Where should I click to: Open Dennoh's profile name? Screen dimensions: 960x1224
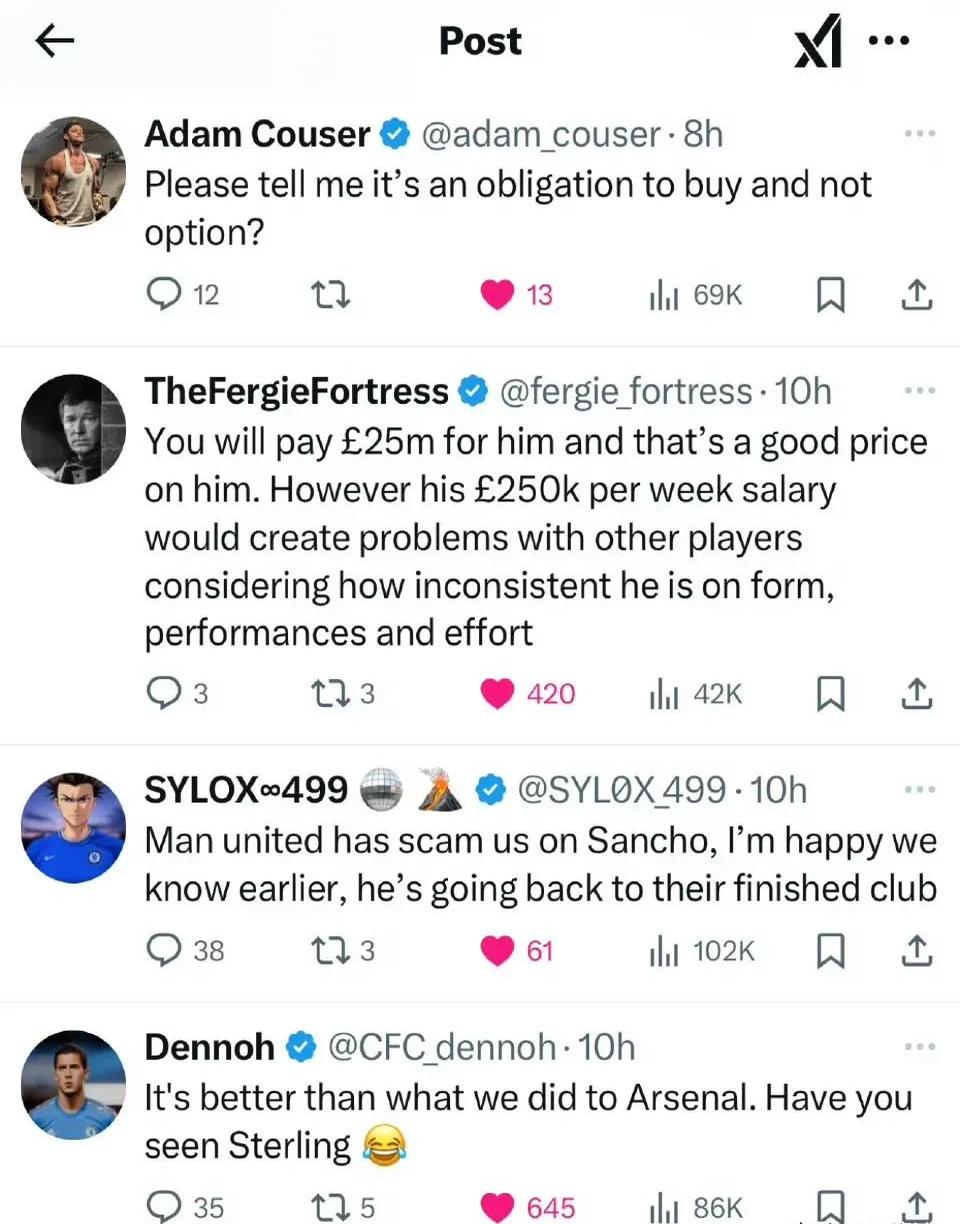[209, 1047]
